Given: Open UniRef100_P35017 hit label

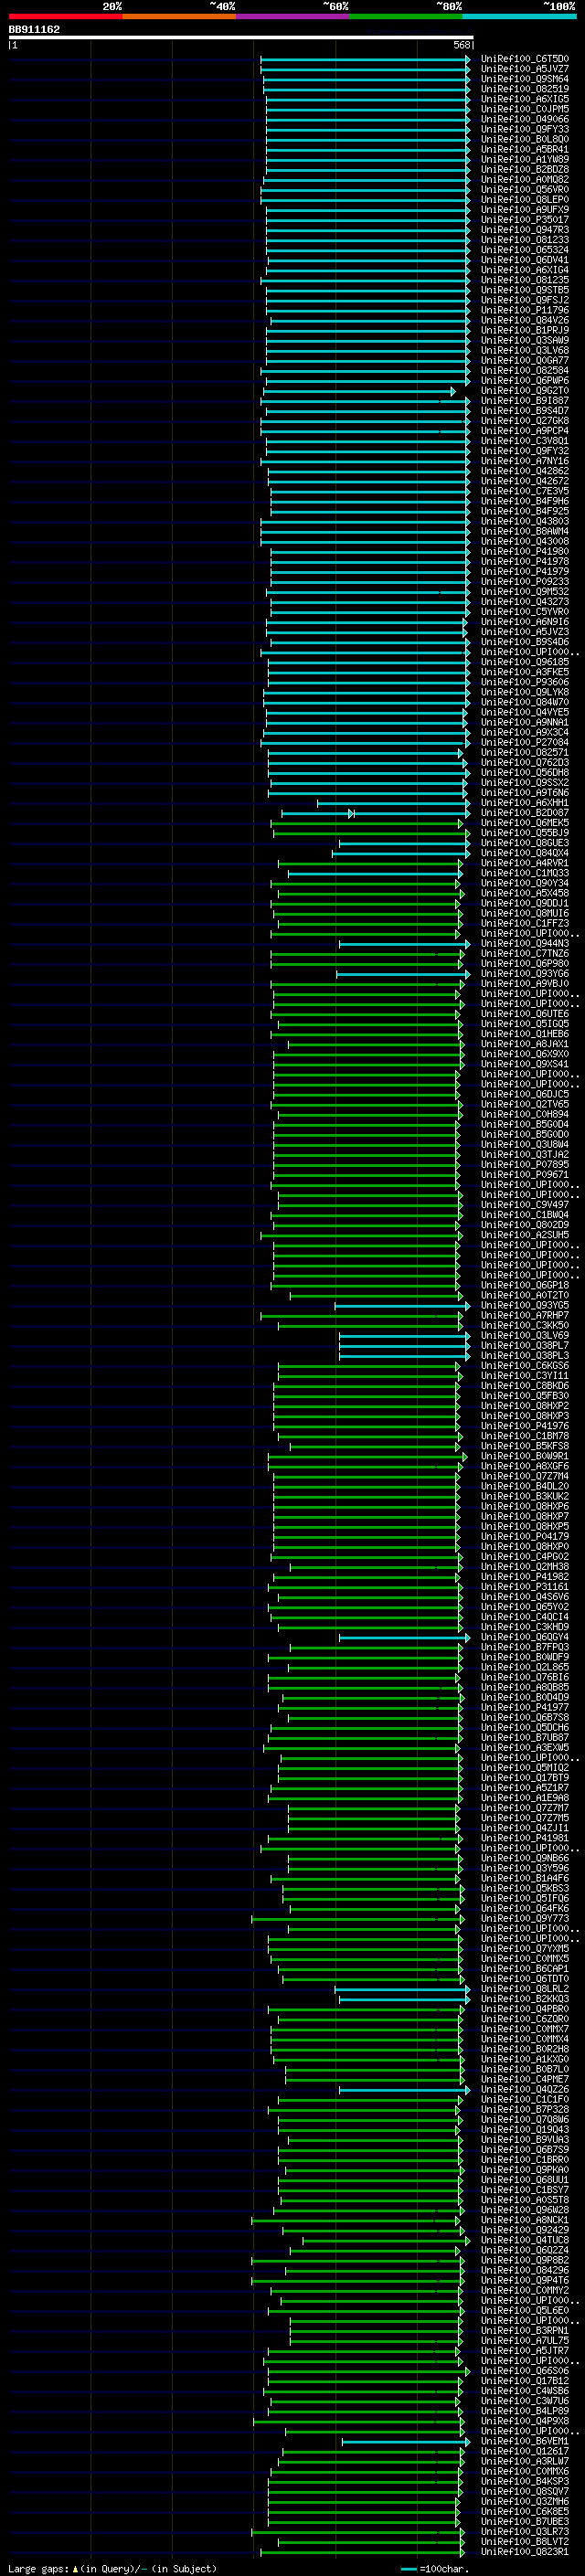Looking at the screenshot, I should 525,220.
